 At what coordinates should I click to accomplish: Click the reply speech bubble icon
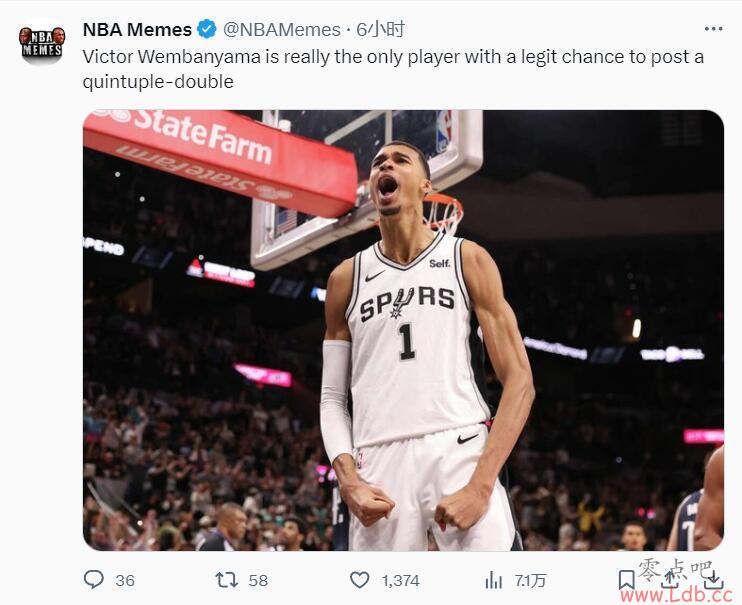[x=94, y=579]
